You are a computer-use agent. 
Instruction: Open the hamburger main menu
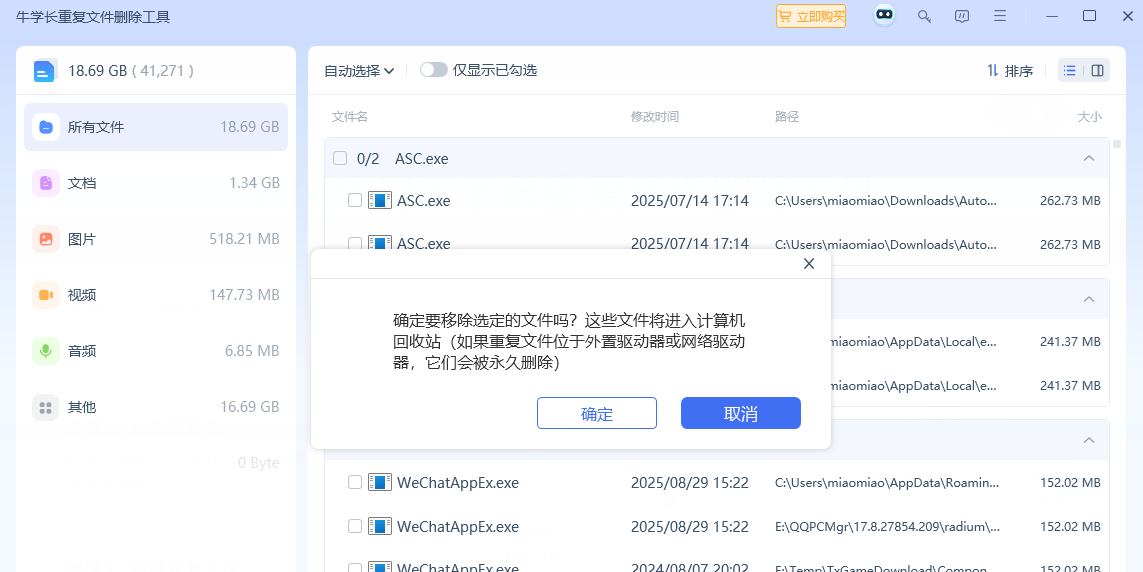(1000, 16)
